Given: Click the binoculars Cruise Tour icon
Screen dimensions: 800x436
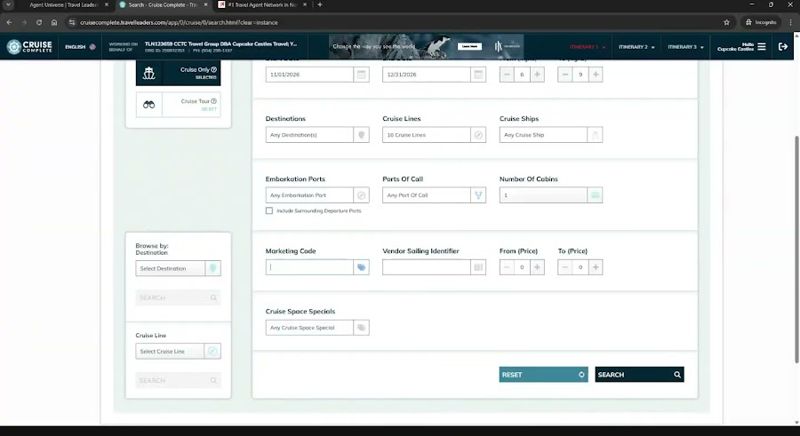Looking at the screenshot, I should 149,105.
